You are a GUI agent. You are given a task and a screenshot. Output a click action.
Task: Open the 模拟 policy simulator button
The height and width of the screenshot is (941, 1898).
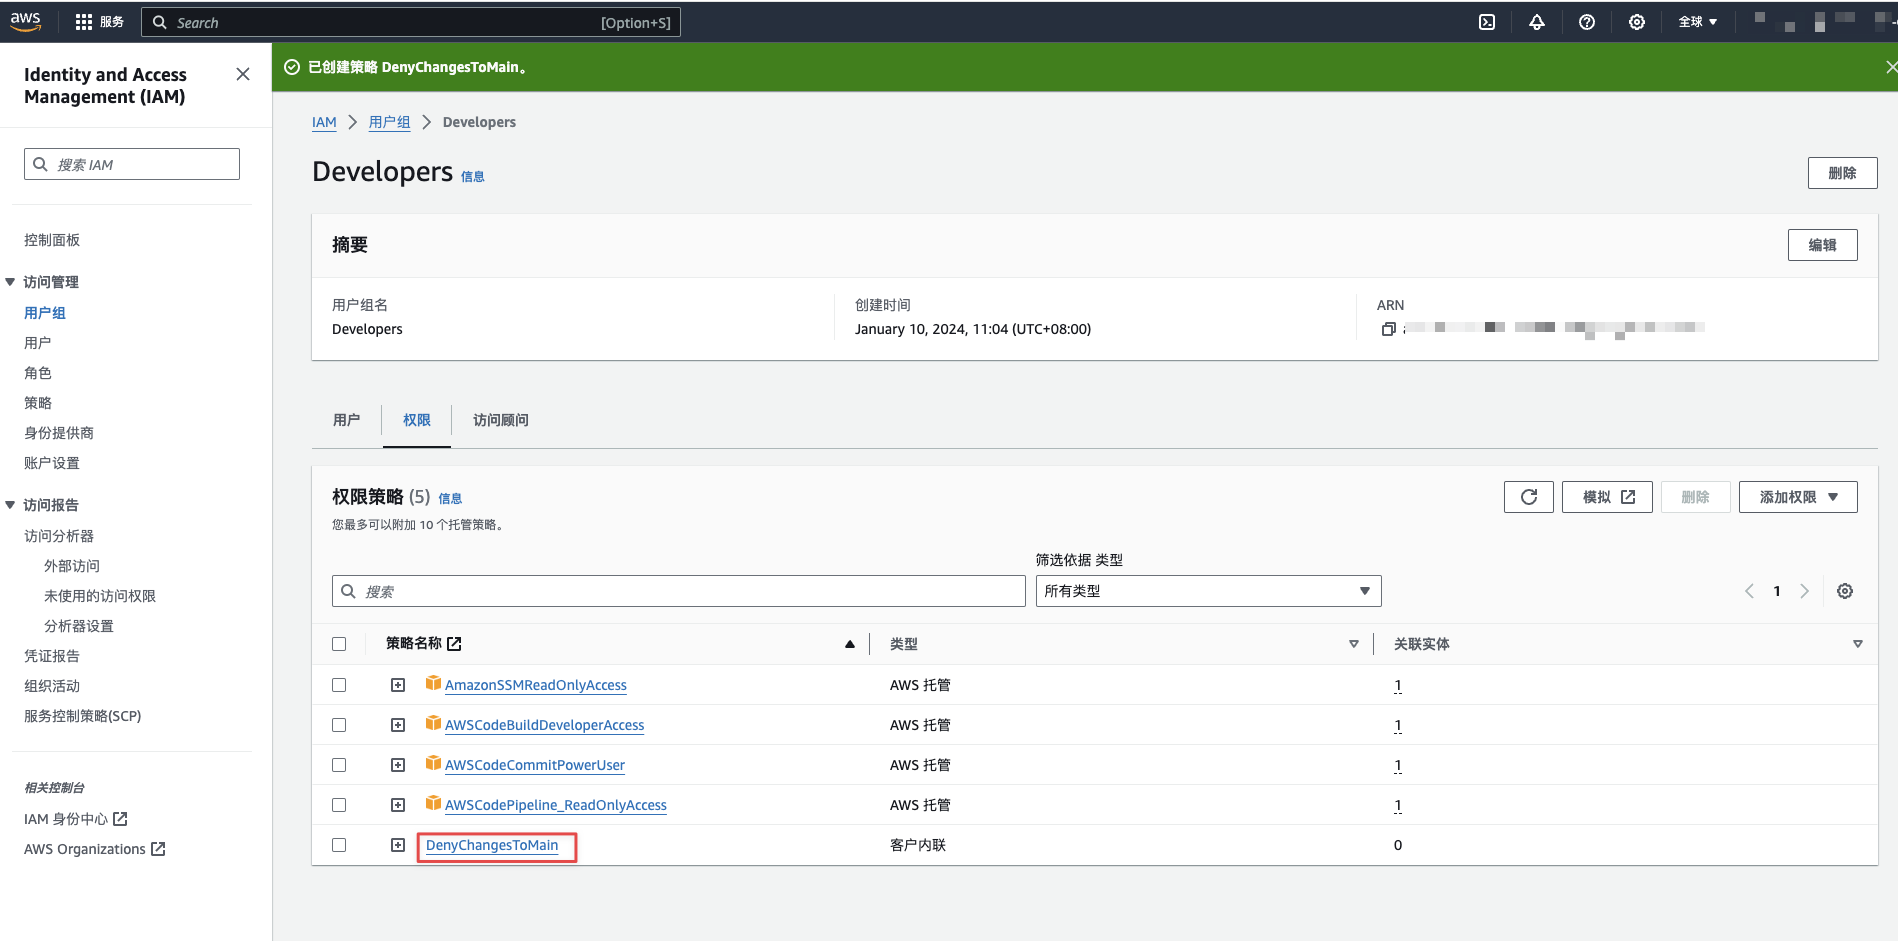tap(1607, 497)
